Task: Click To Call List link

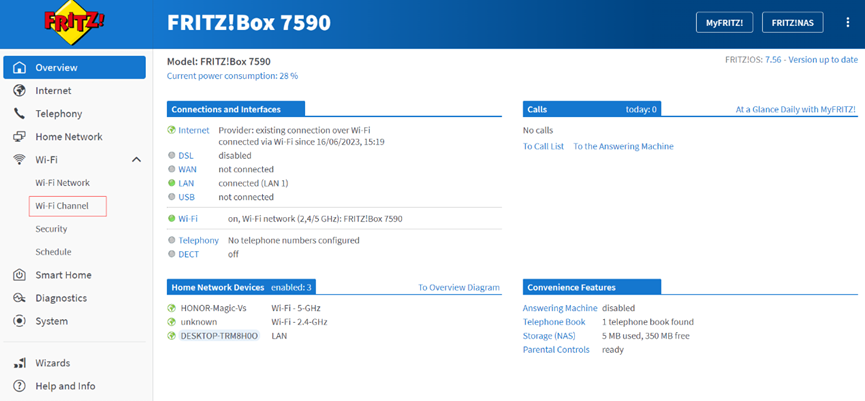Action: (x=543, y=146)
